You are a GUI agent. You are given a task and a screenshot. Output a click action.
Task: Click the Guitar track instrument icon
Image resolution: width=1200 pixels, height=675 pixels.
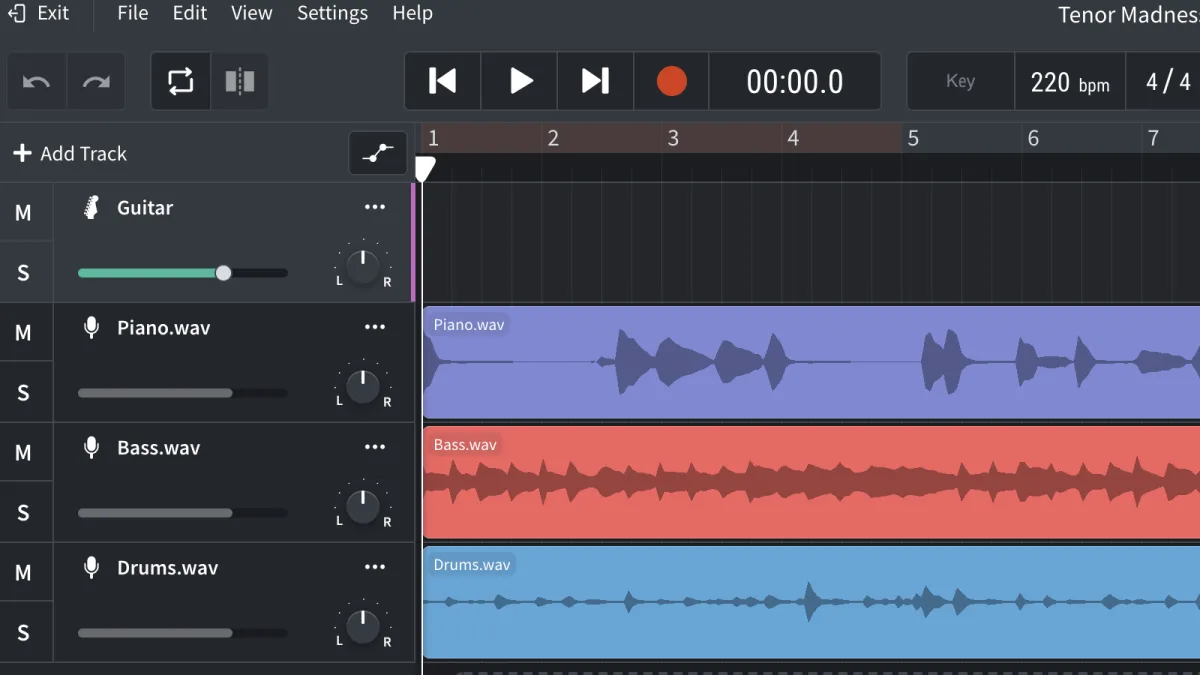click(91, 208)
